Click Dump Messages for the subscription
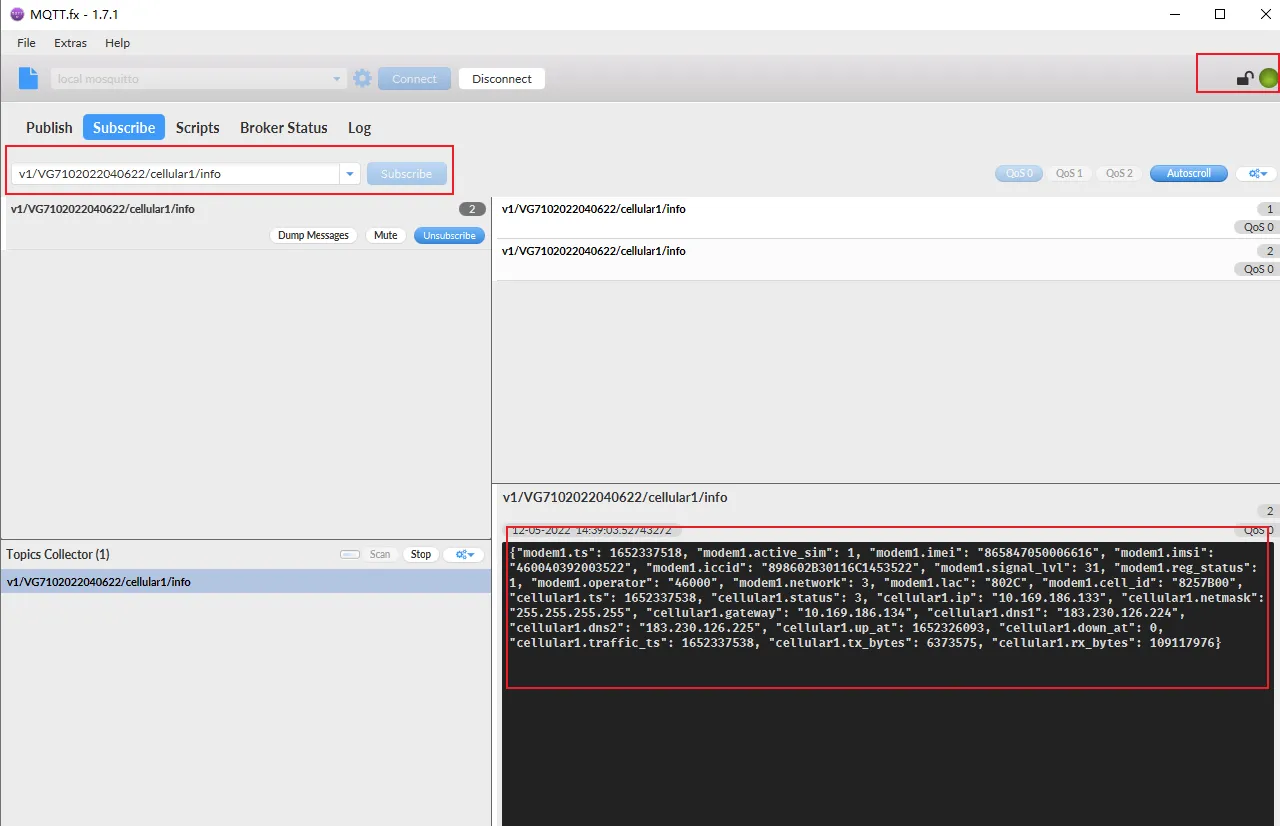The width and height of the screenshot is (1280, 826). point(313,236)
